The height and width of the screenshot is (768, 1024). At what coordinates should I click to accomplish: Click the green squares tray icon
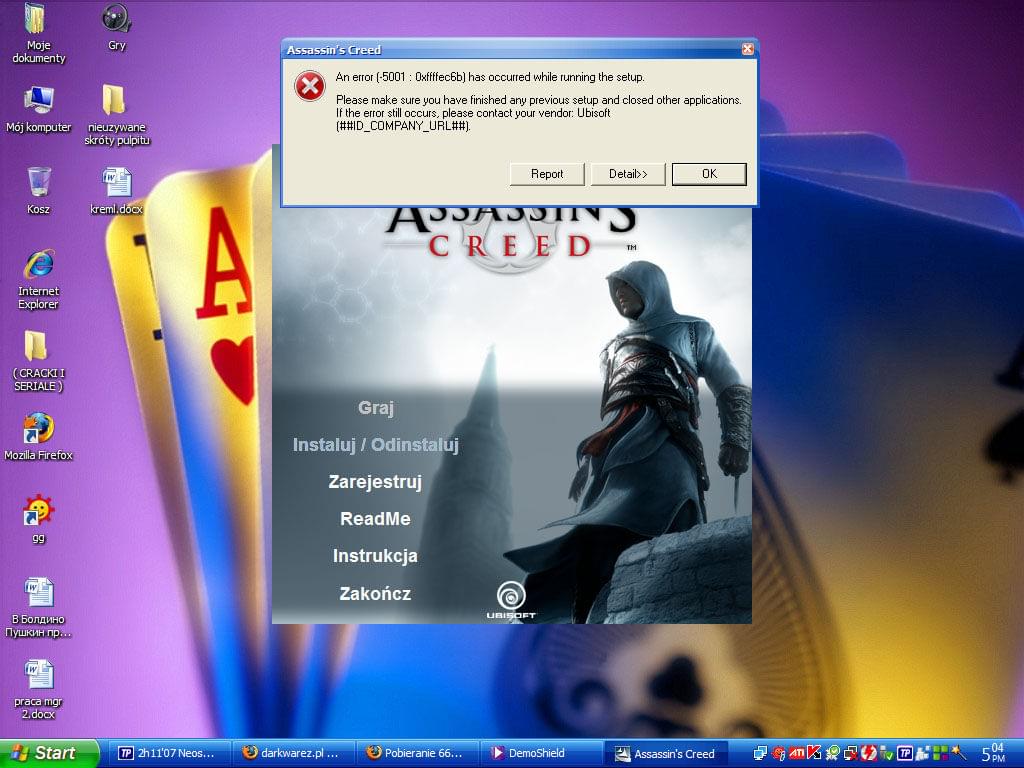click(940, 753)
